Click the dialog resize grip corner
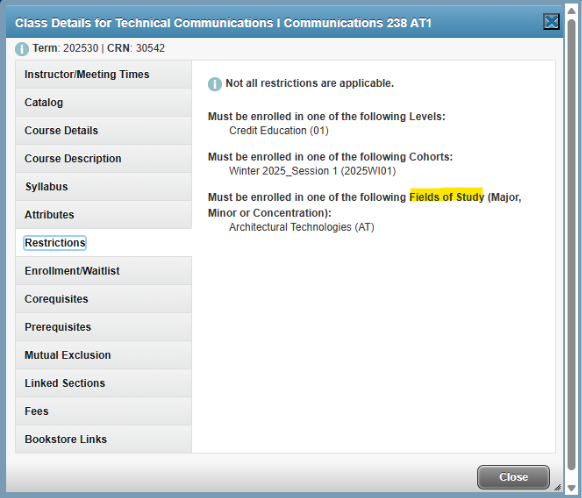This screenshot has width=582, height=498. 557,487
